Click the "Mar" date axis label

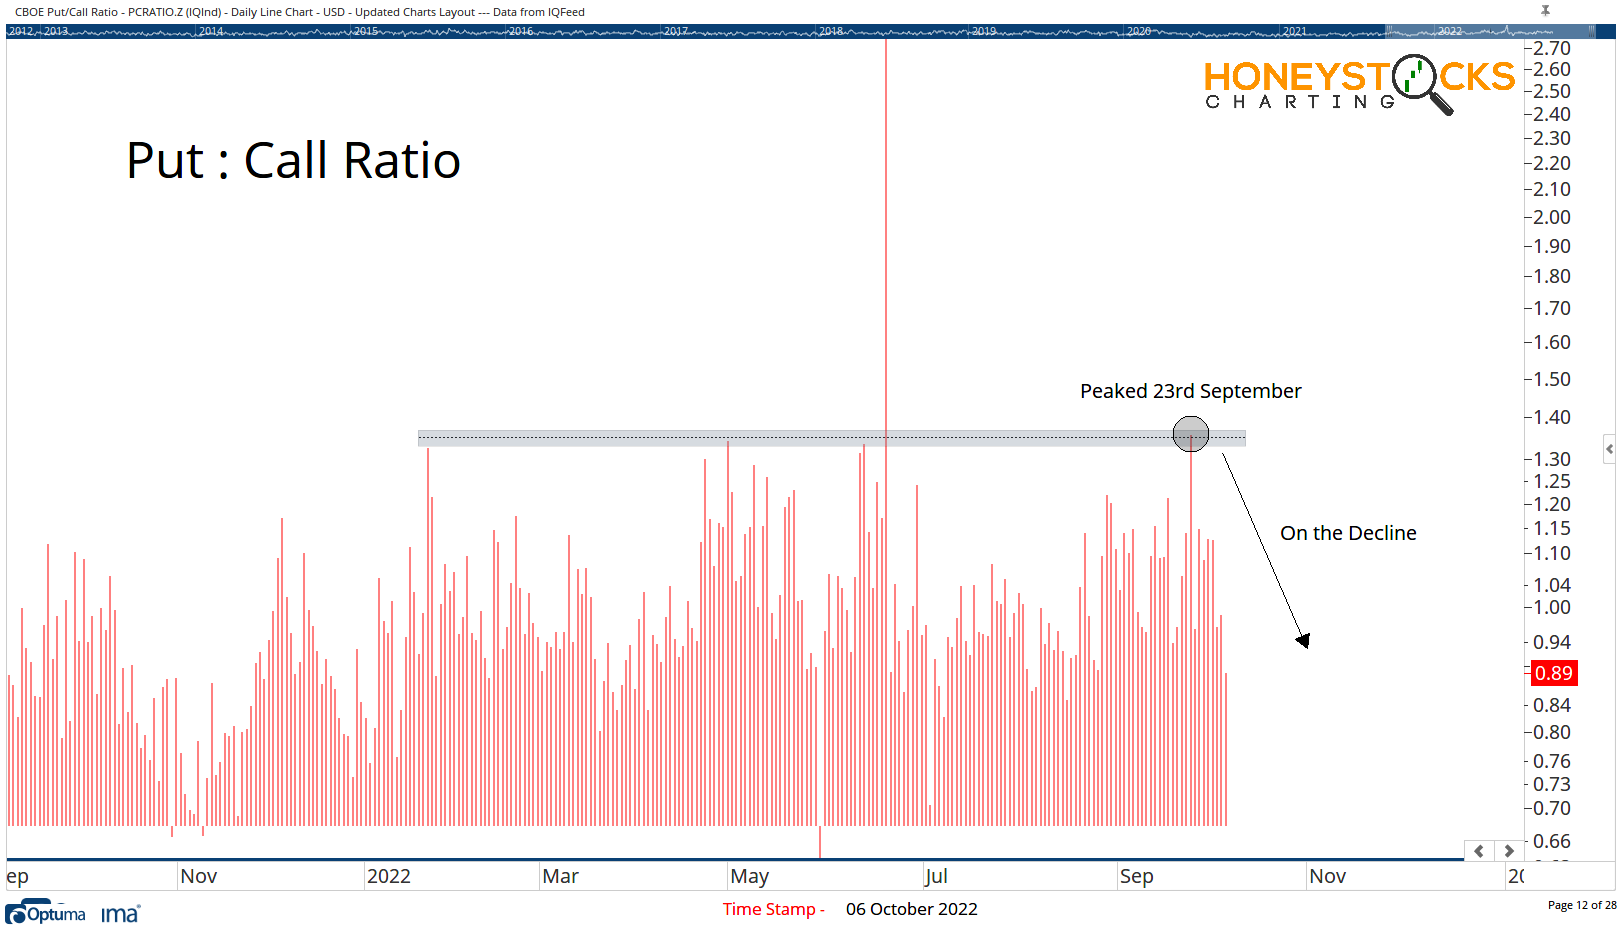click(560, 876)
